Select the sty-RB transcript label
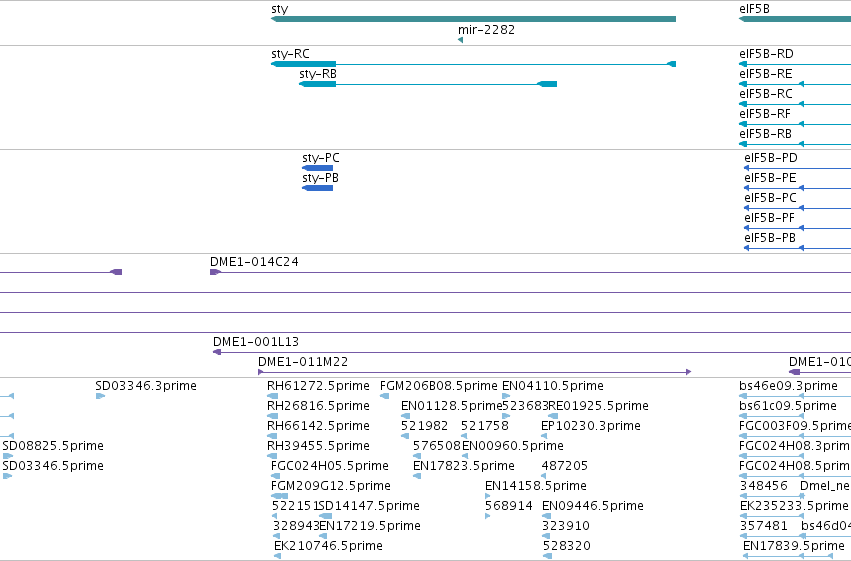 click(x=318, y=74)
